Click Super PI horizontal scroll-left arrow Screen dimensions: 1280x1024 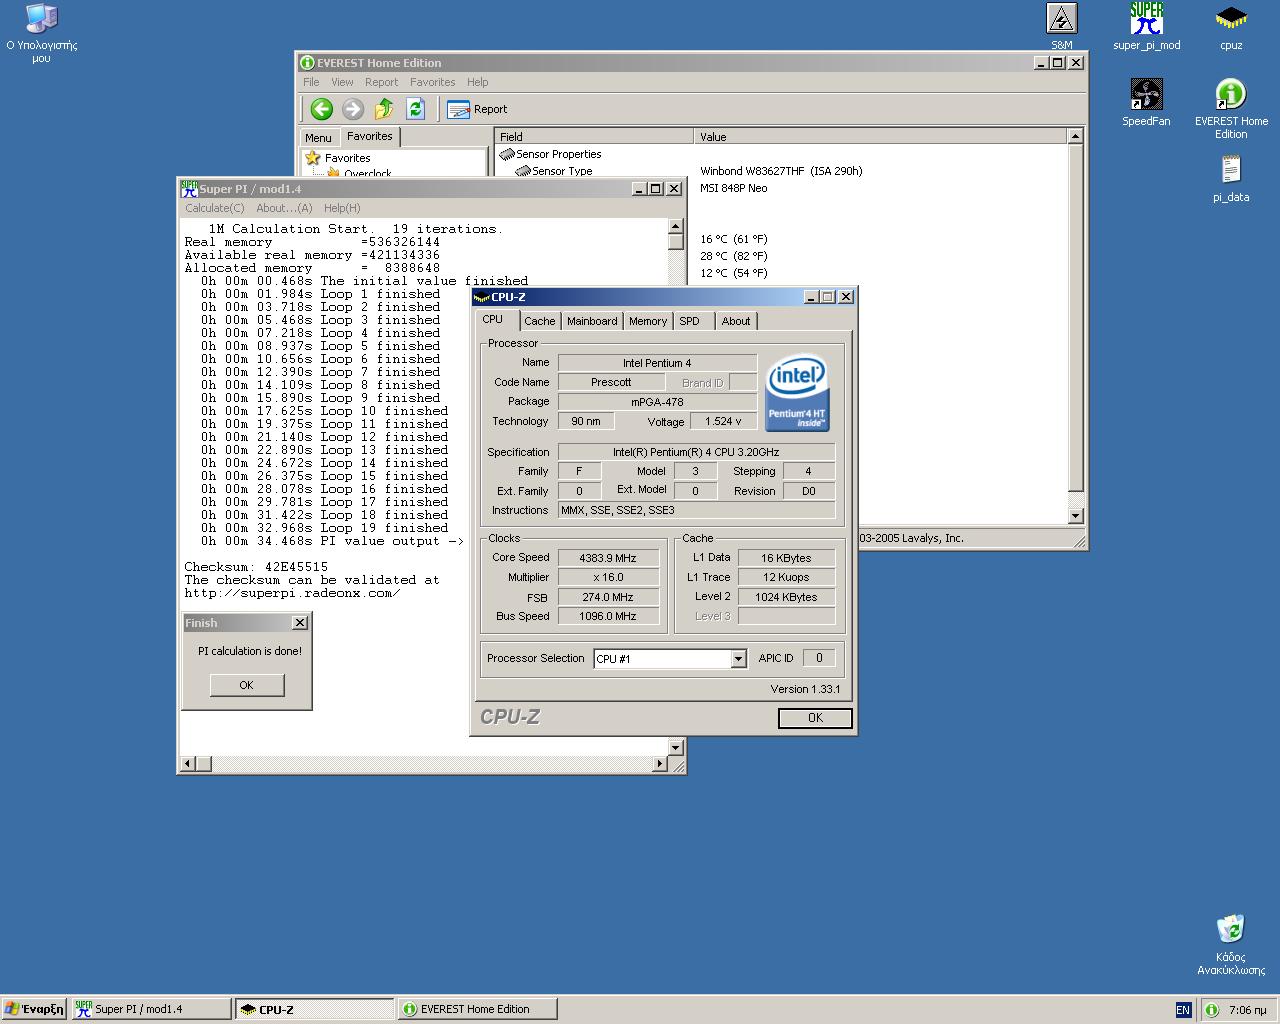[187, 764]
